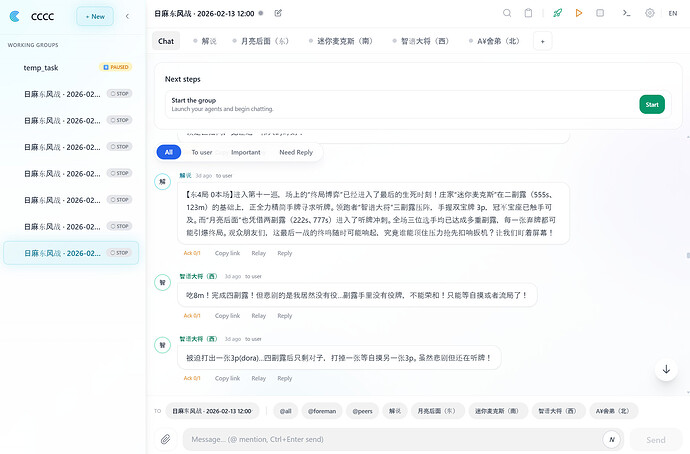Viewport: 690px width, 454px height.
Task: Click the clipboard icon in the header
Action: click(x=528, y=13)
